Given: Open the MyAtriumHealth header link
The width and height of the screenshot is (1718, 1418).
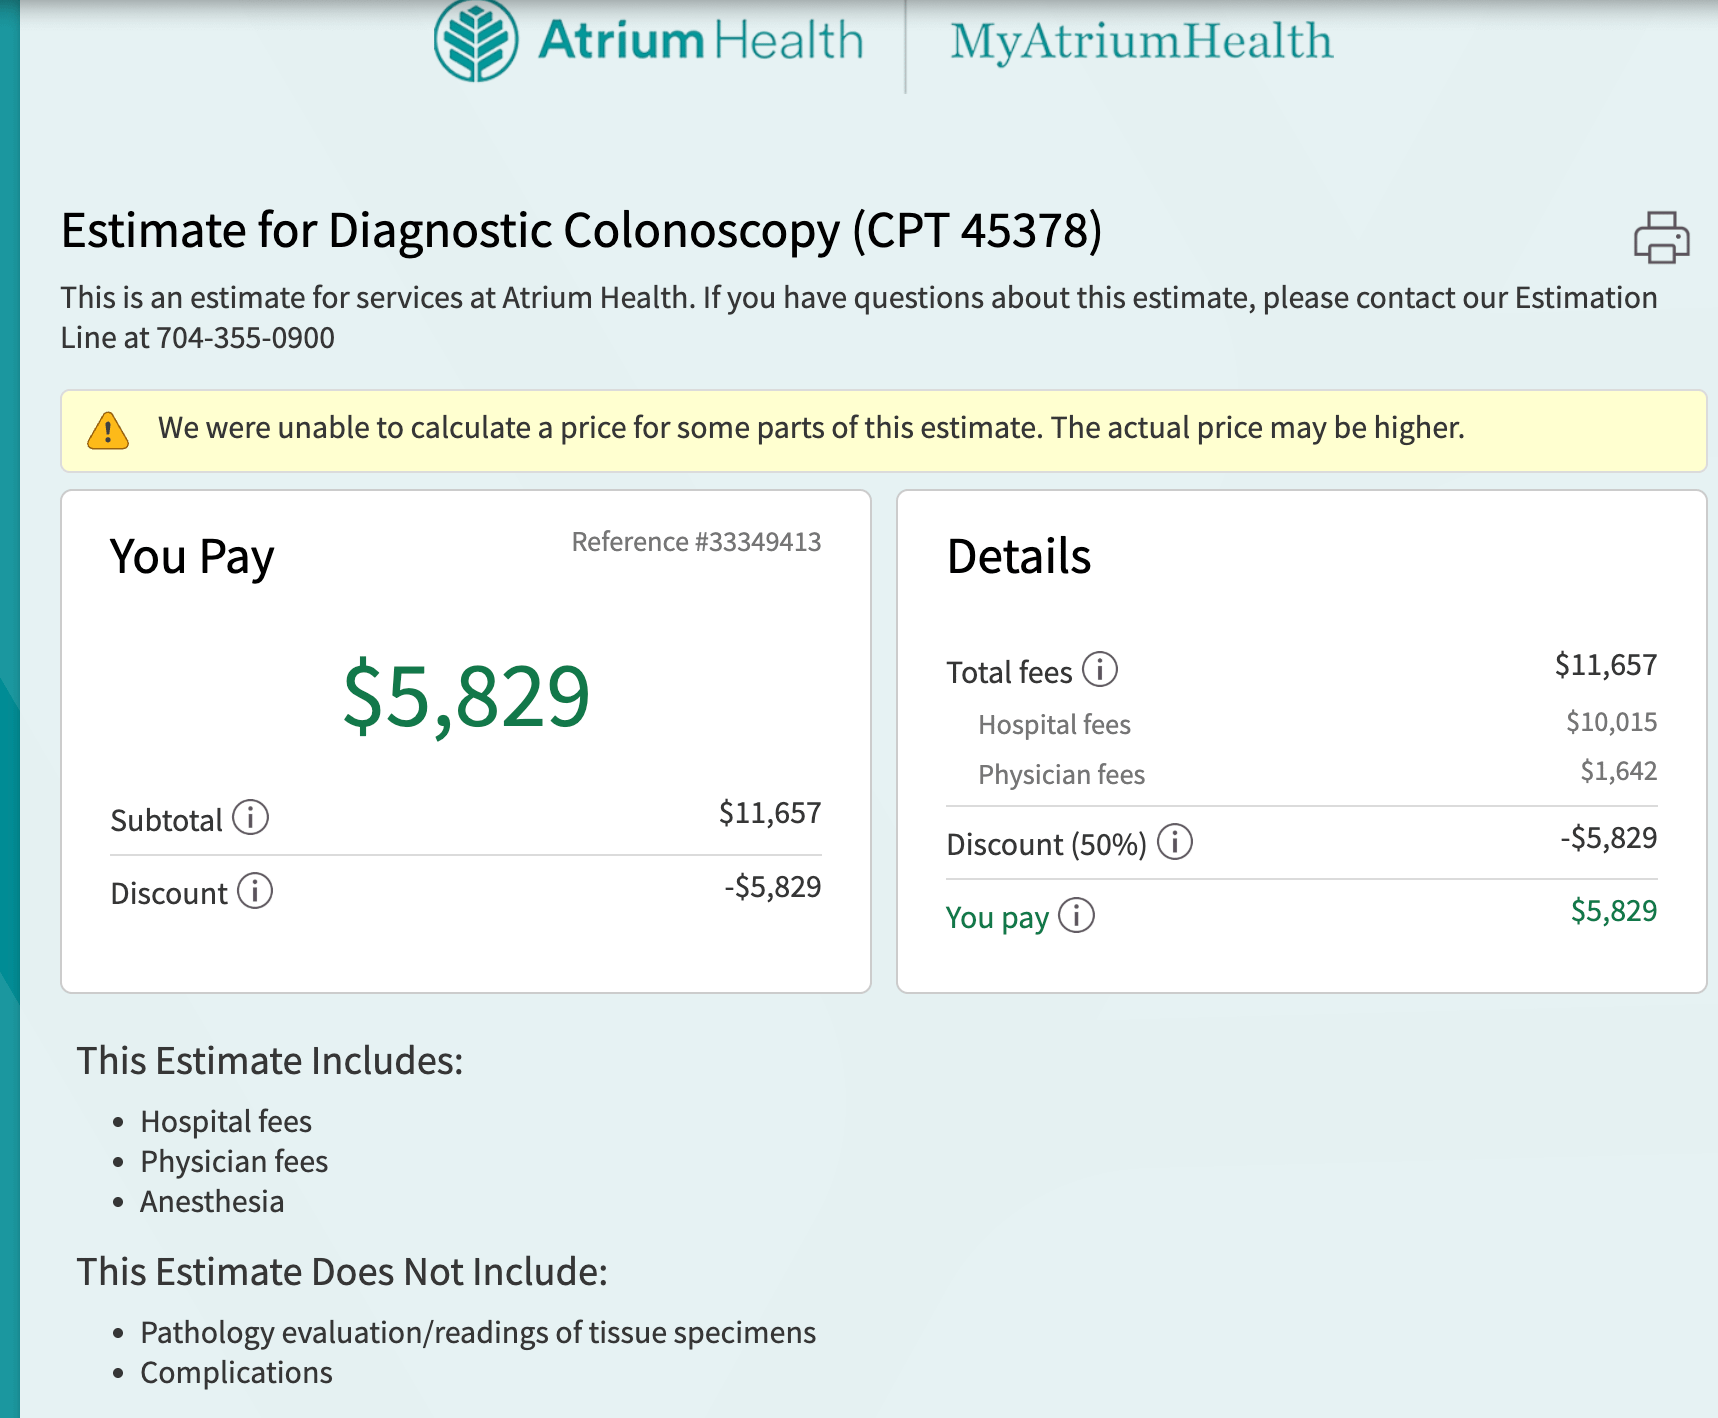Looking at the screenshot, I should click(1141, 42).
